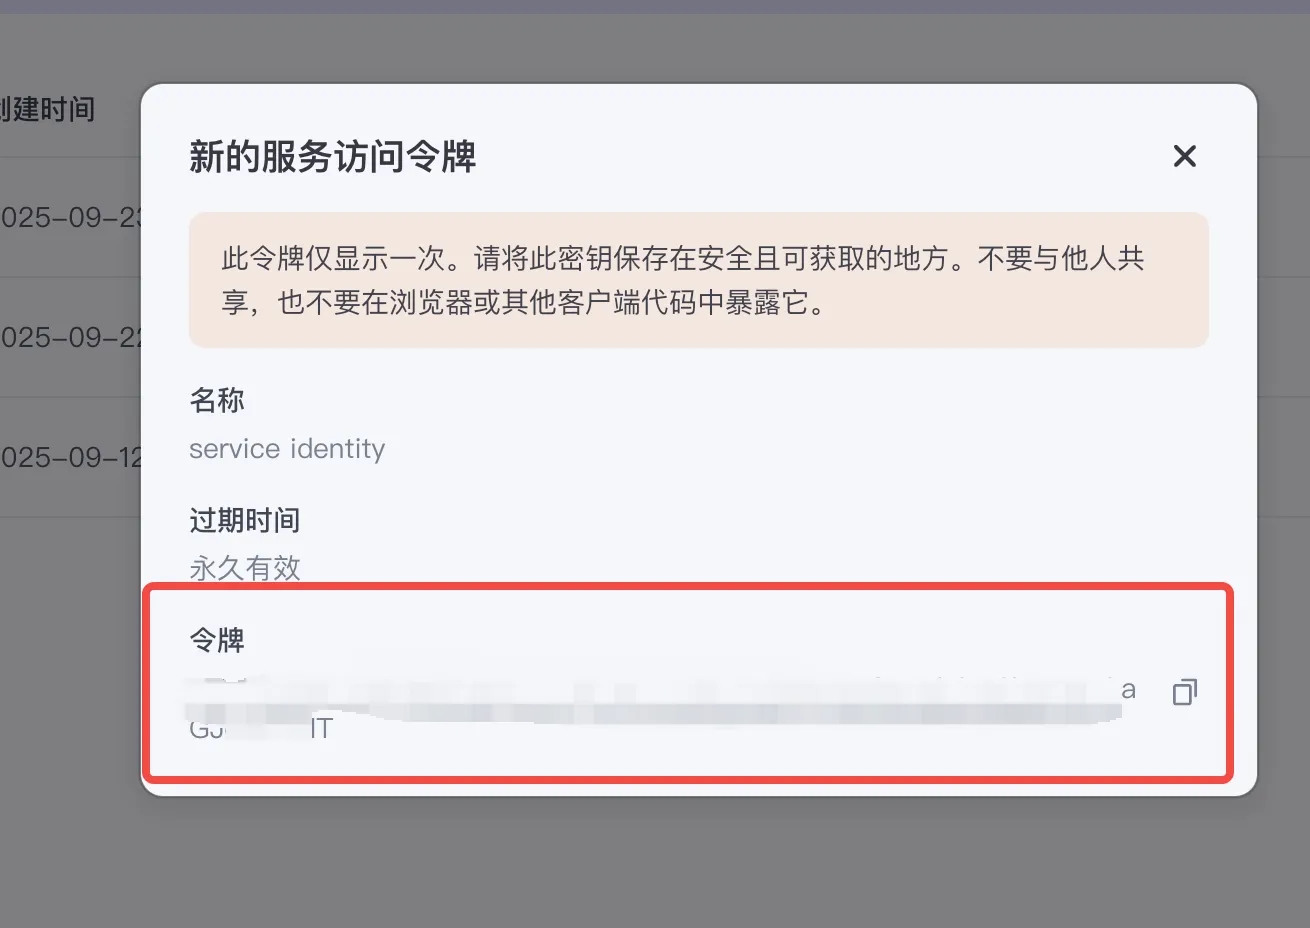Click the 名称 field label
Screen dimensions: 1310x928
click(x=217, y=400)
